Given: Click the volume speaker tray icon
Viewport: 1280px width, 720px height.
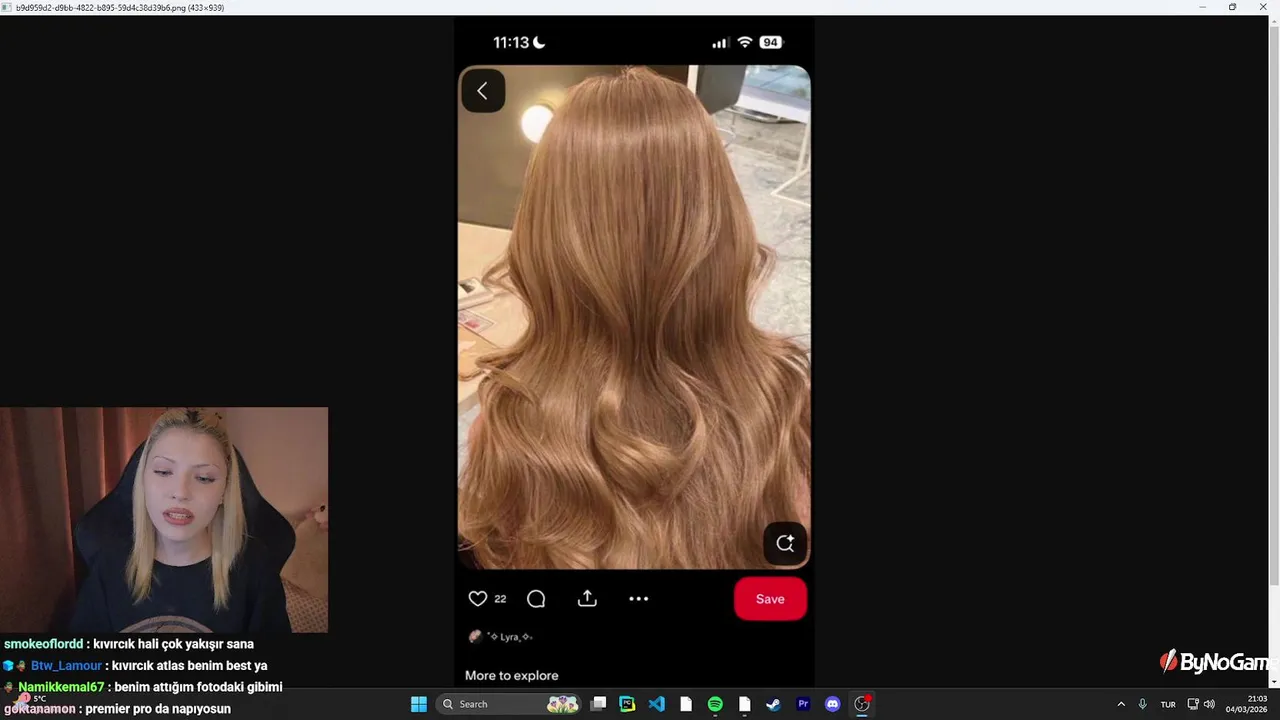Looking at the screenshot, I should [x=1209, y=704].
